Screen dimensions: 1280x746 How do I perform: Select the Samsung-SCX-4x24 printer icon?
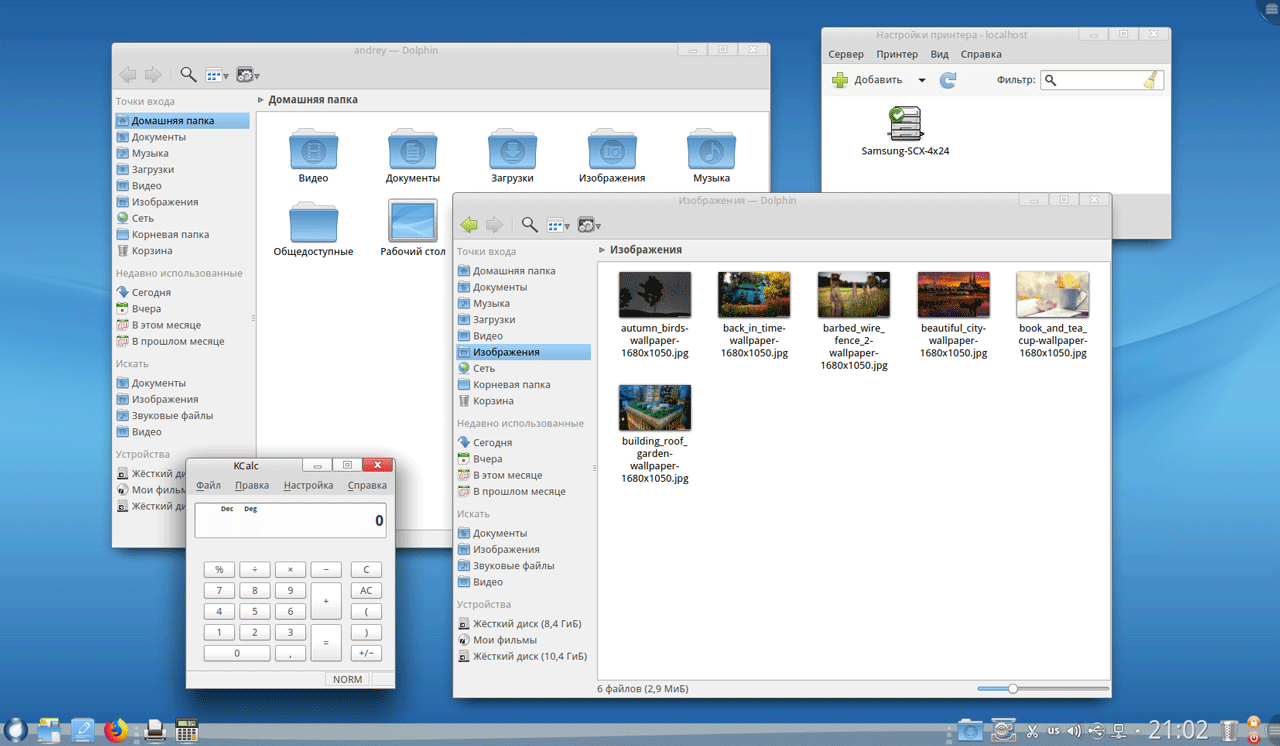pos(905,125)
